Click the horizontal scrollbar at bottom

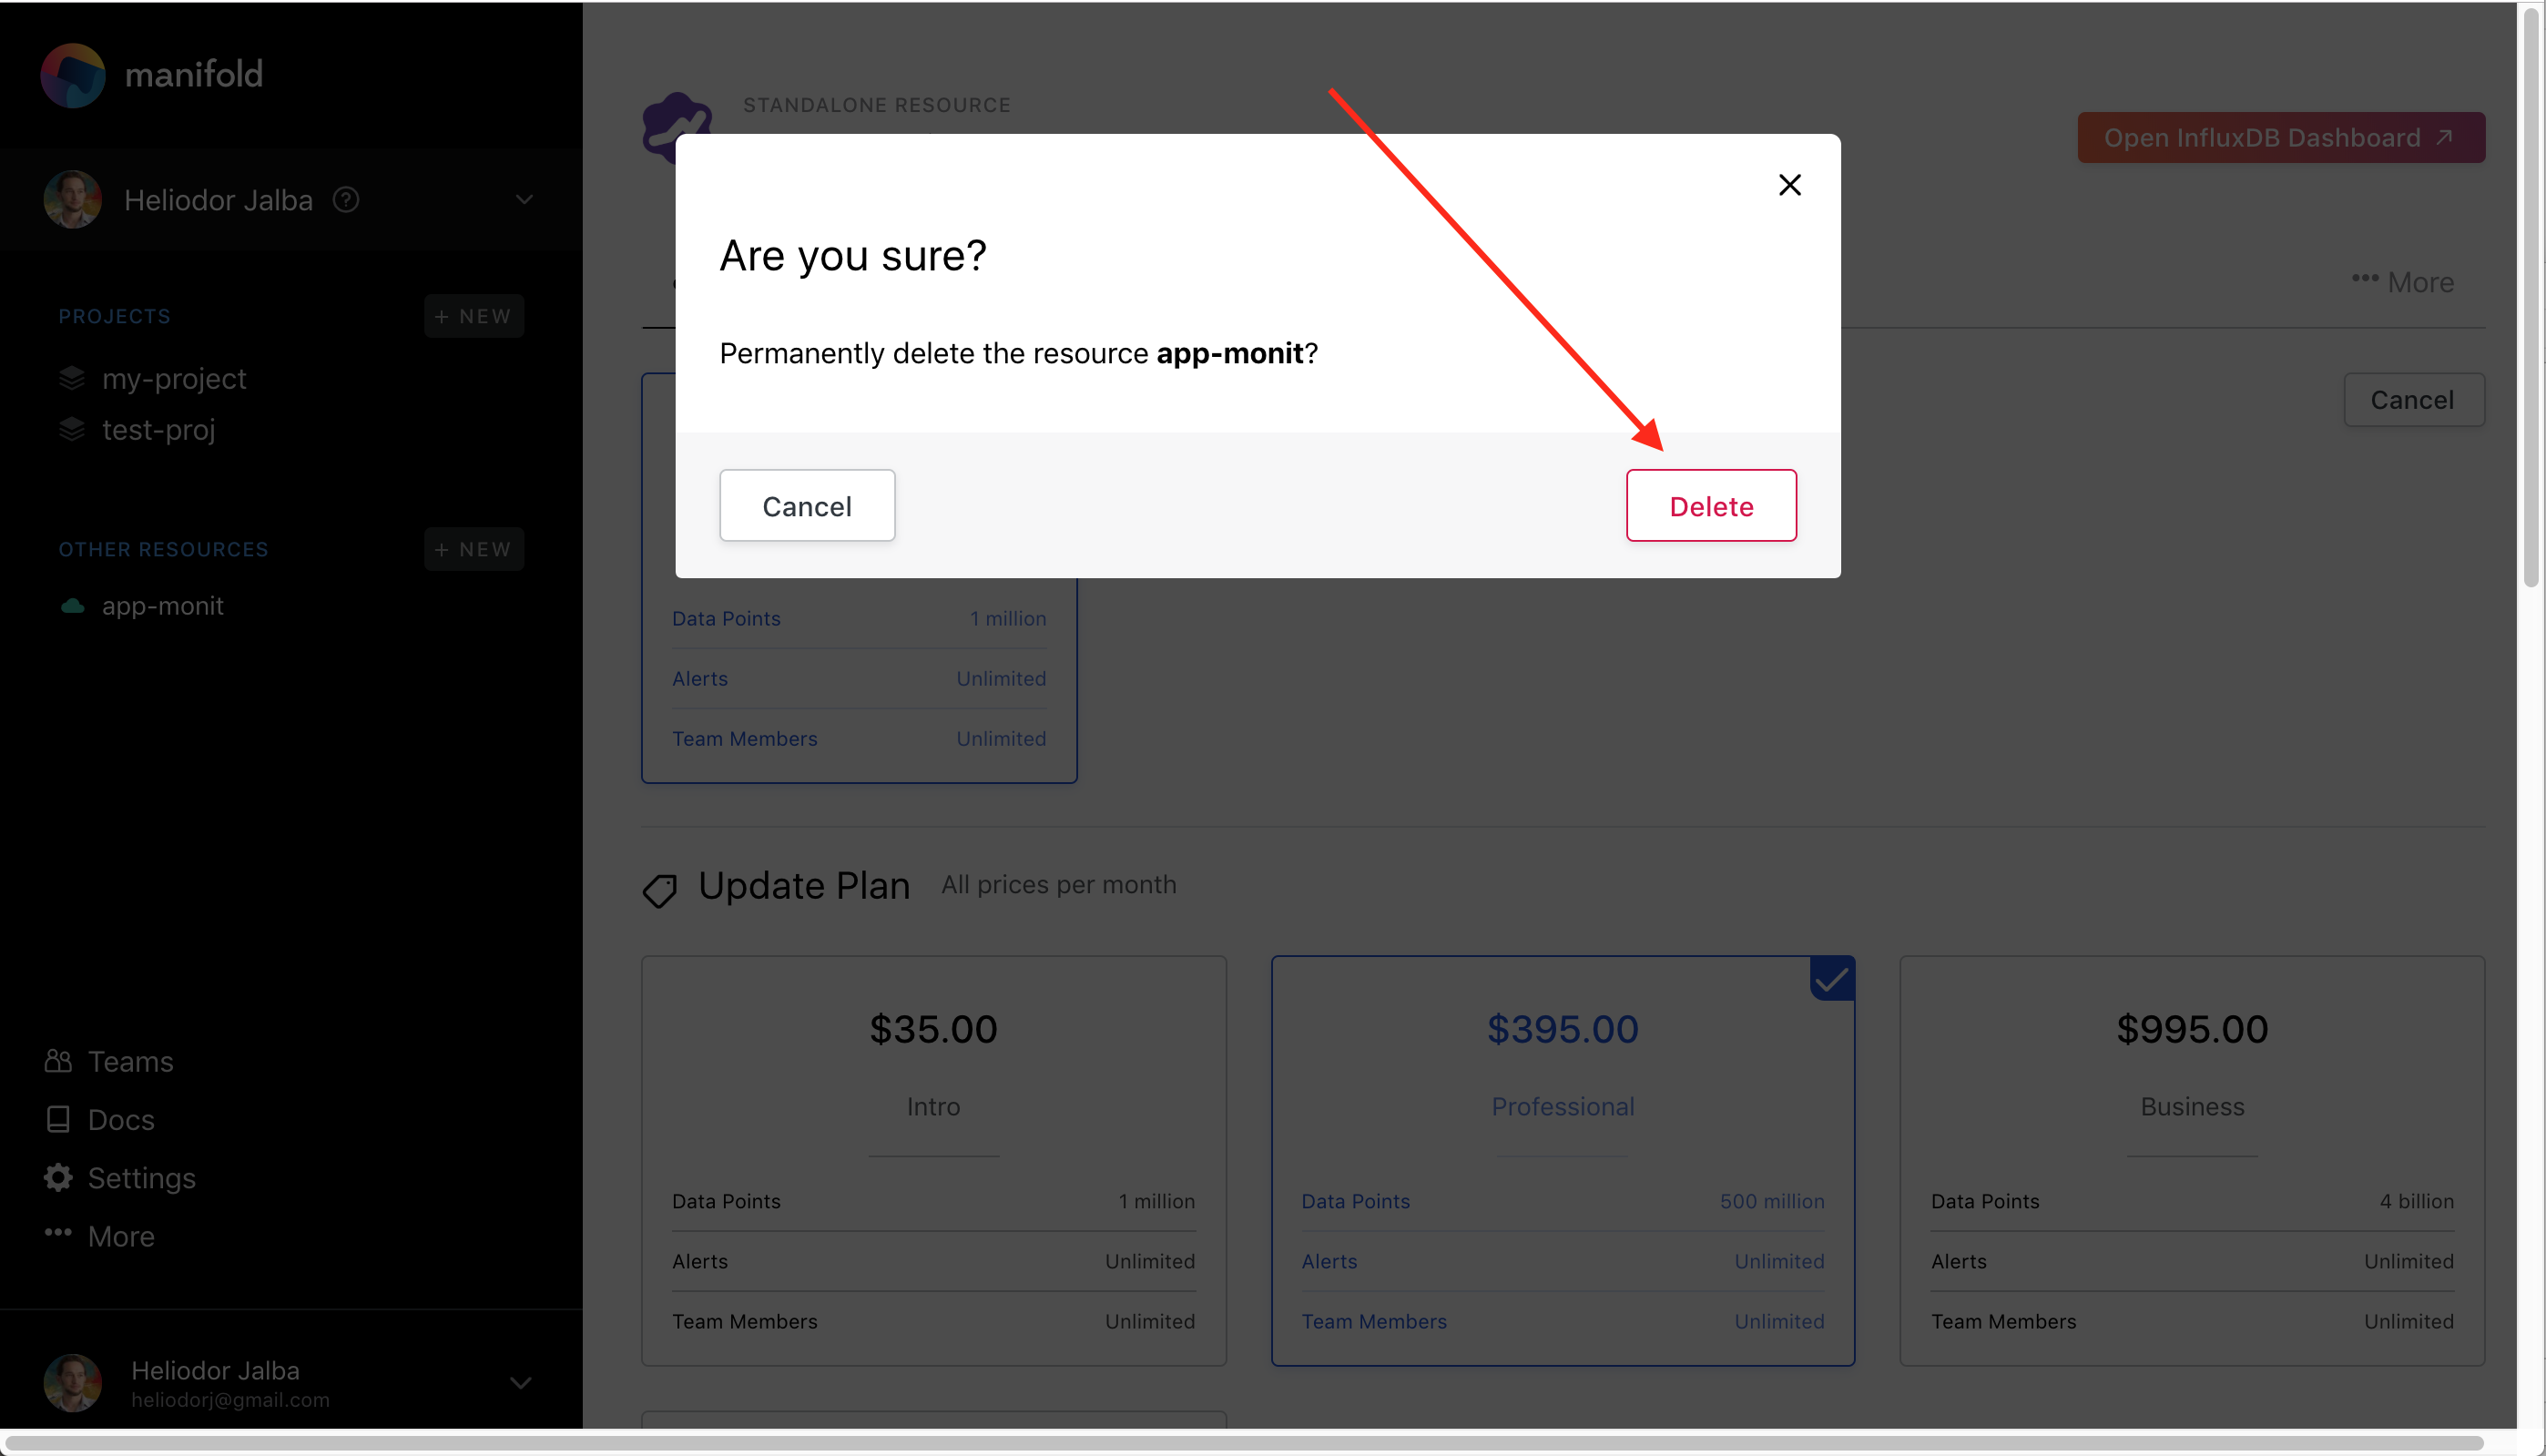click(1245, 1442)
